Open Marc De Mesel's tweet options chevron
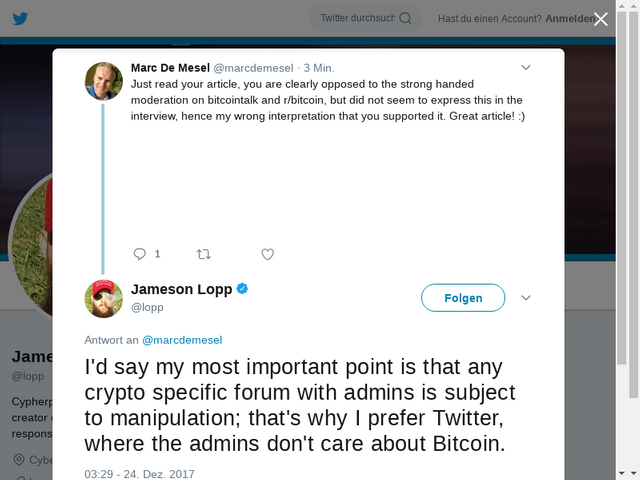Viewport: 640px width, 480px height. [x=527, y=68]
